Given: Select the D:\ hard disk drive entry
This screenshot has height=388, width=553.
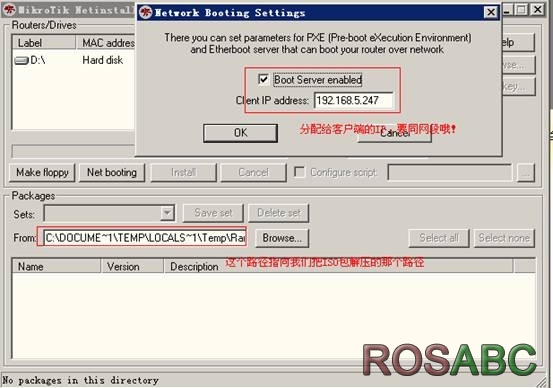Looking at the screenshot, I should [30, 60].
